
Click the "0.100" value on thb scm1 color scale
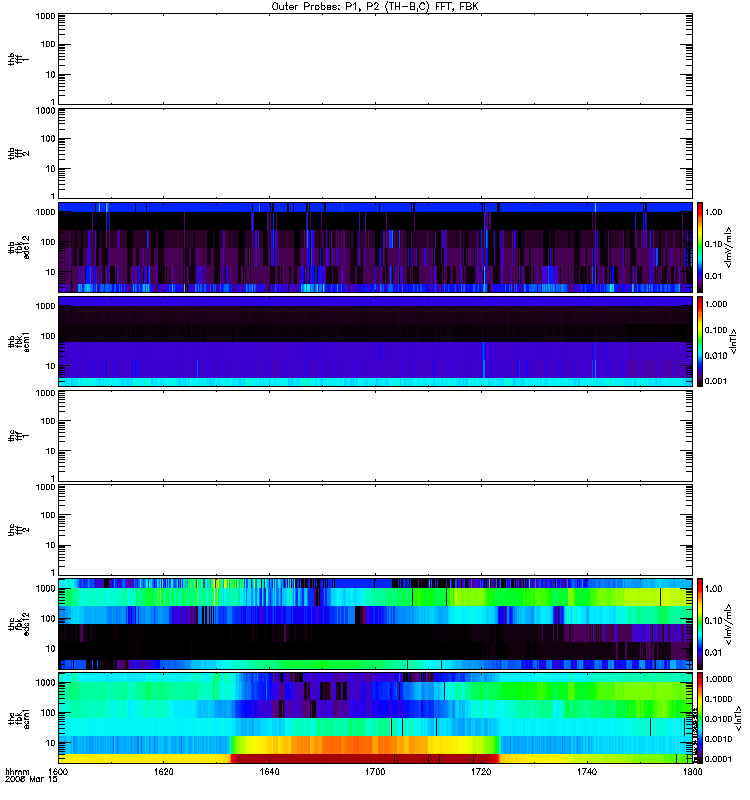[x=716, y=330]
